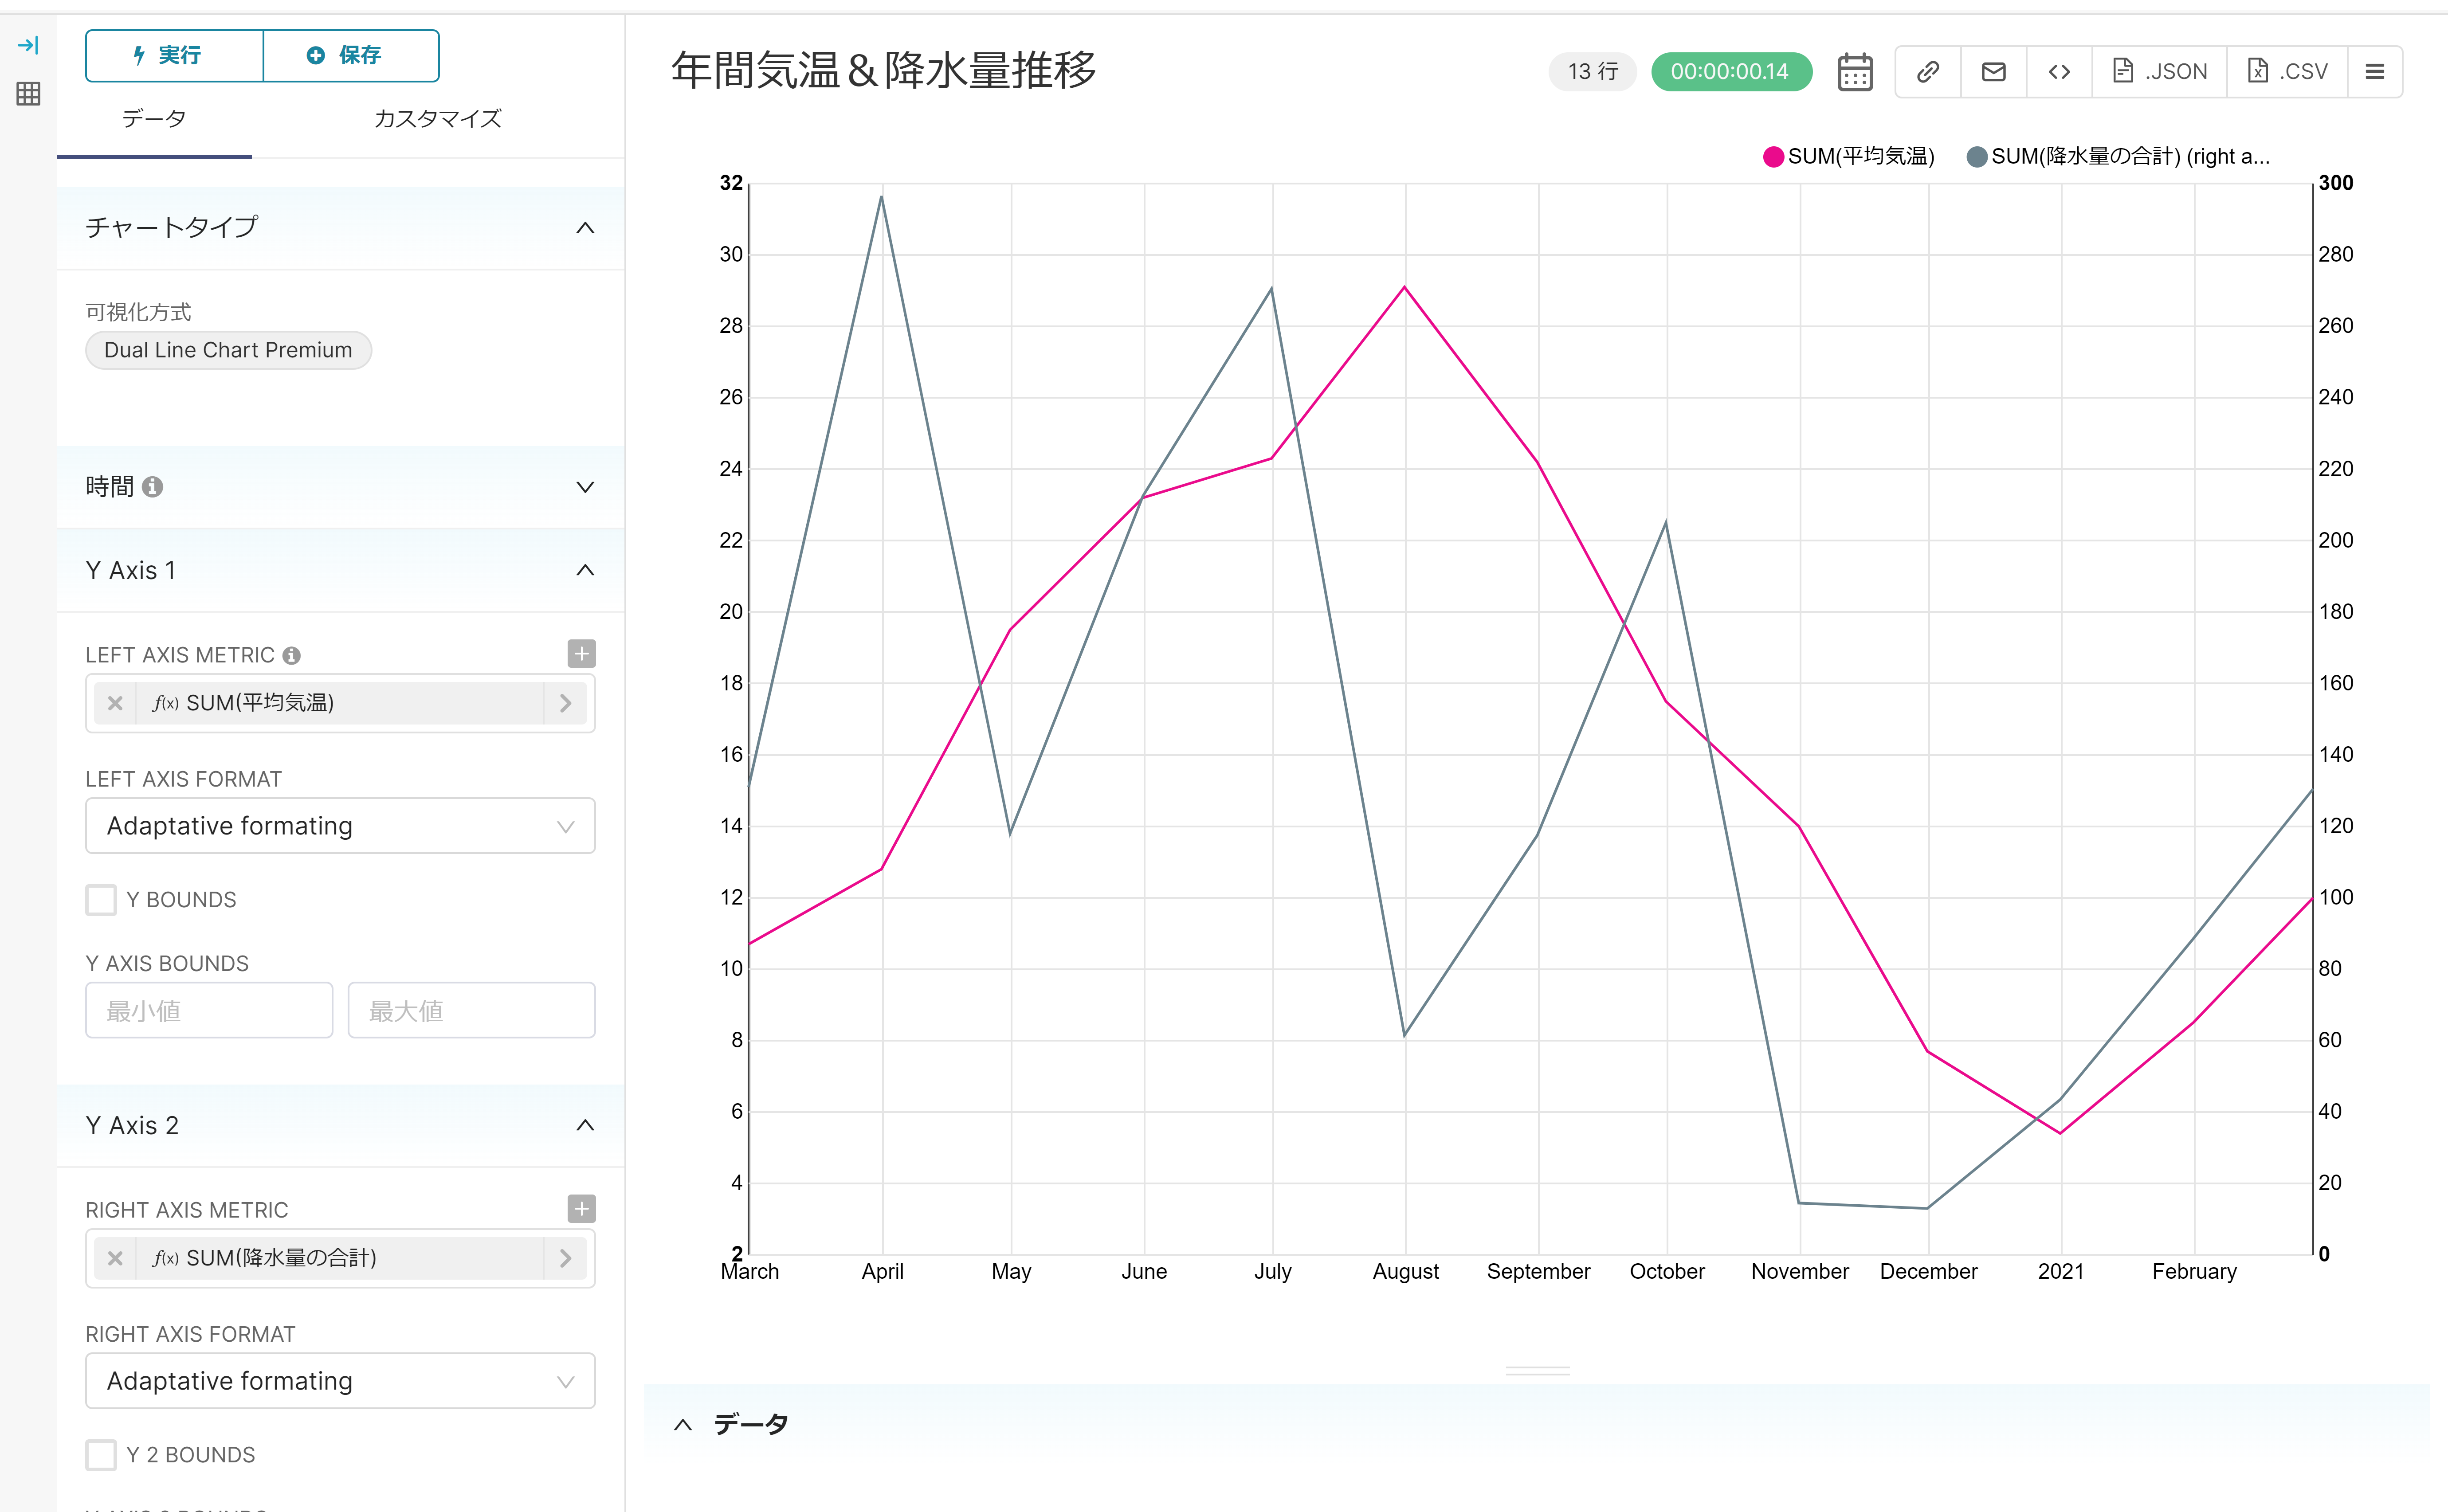Click the October x-axis label

pos(1667,1272)
